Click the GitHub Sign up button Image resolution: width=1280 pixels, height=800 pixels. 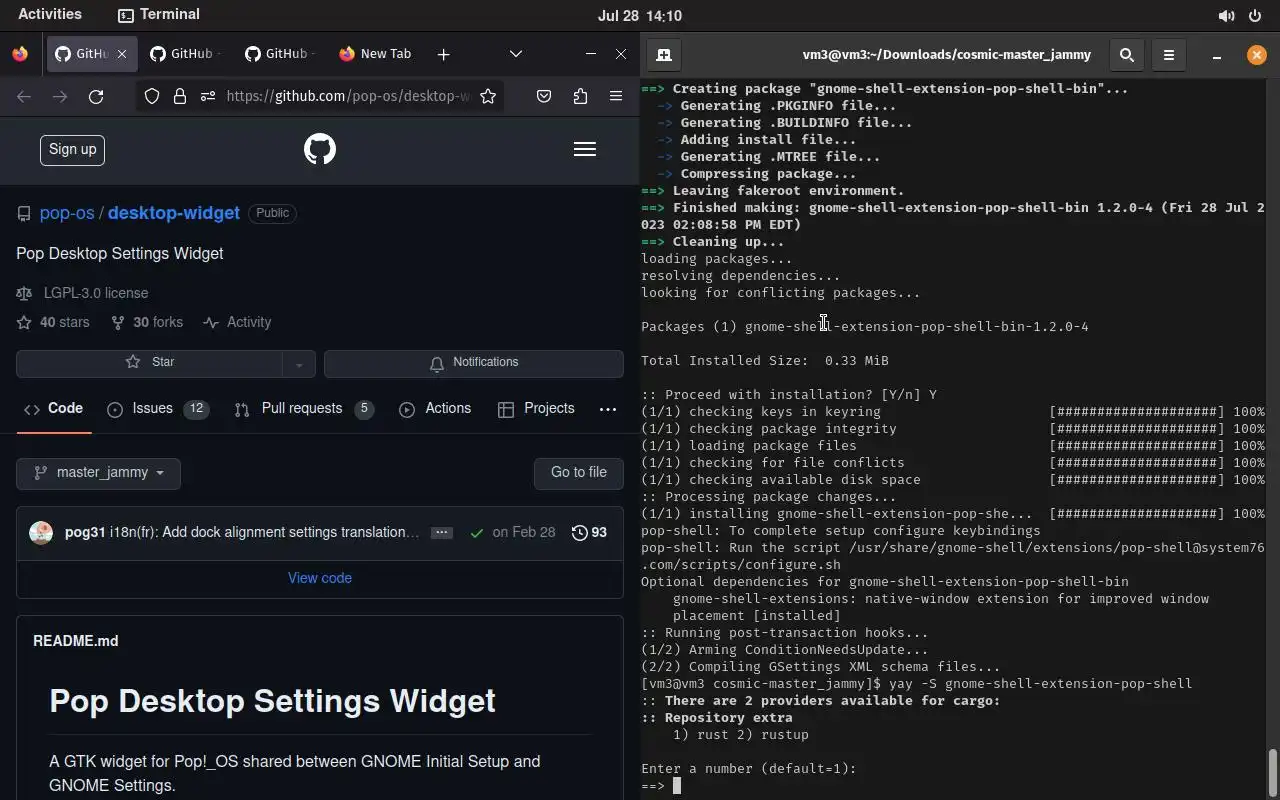tap(73, 150)
